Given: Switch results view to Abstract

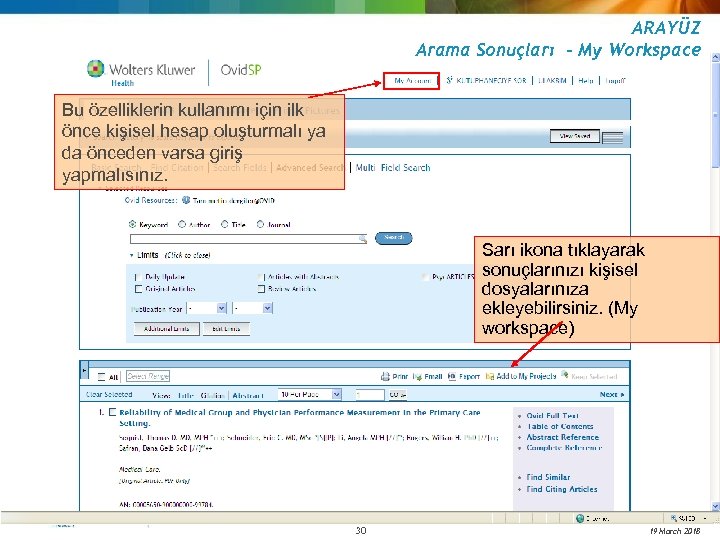Looking at the screenshot, I should tap(248, 395).
